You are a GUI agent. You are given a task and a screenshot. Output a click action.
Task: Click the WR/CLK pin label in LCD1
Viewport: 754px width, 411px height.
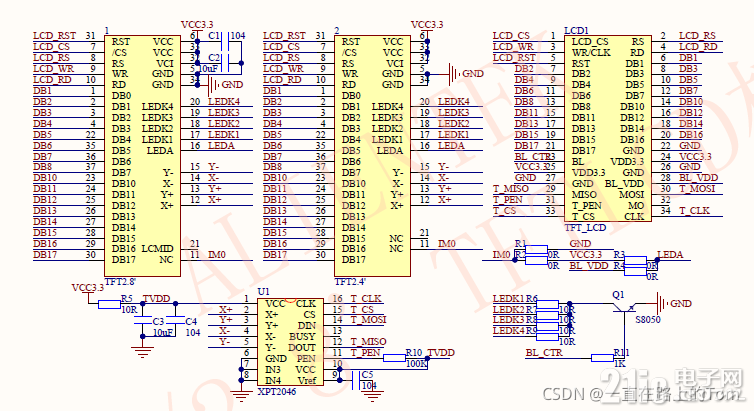coord(591,52)
